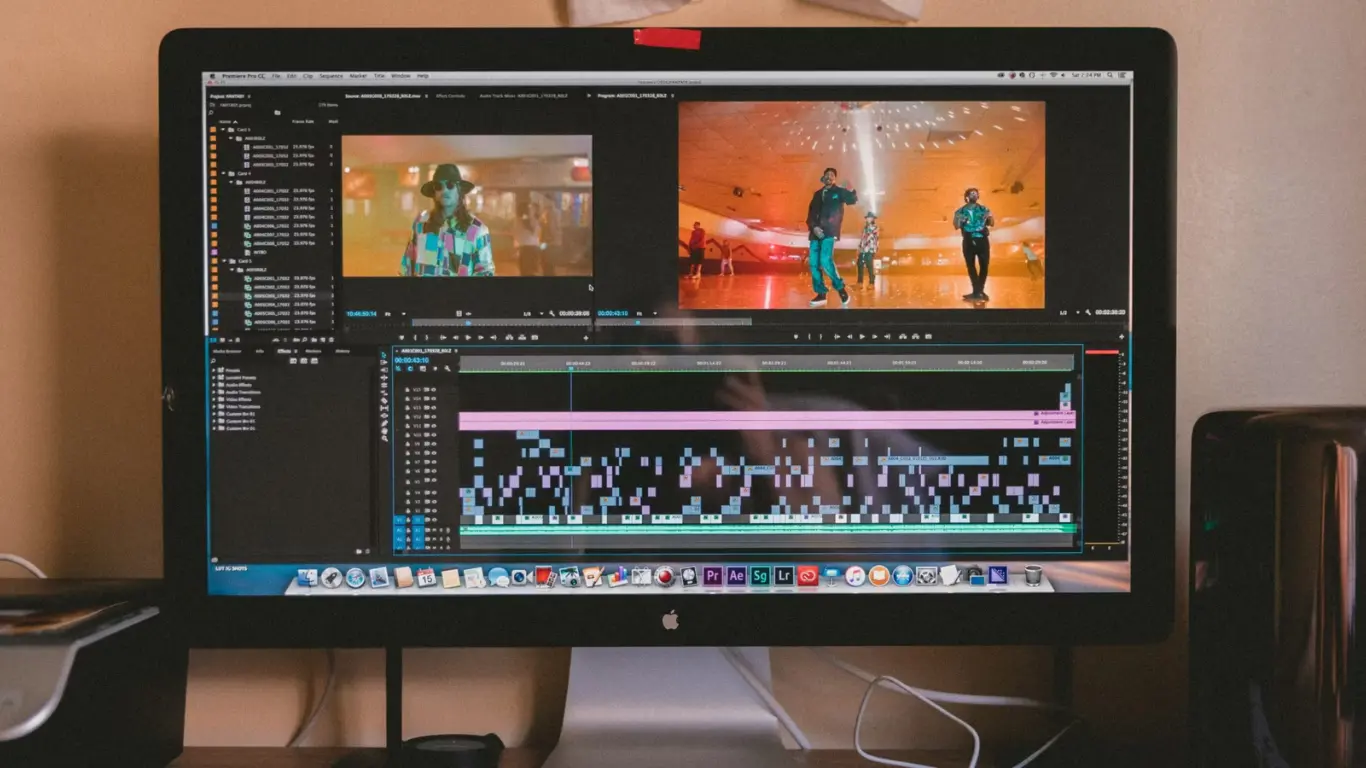Select the Hand tool
This screenshot has height=768, width=1366.
(384, 431)
